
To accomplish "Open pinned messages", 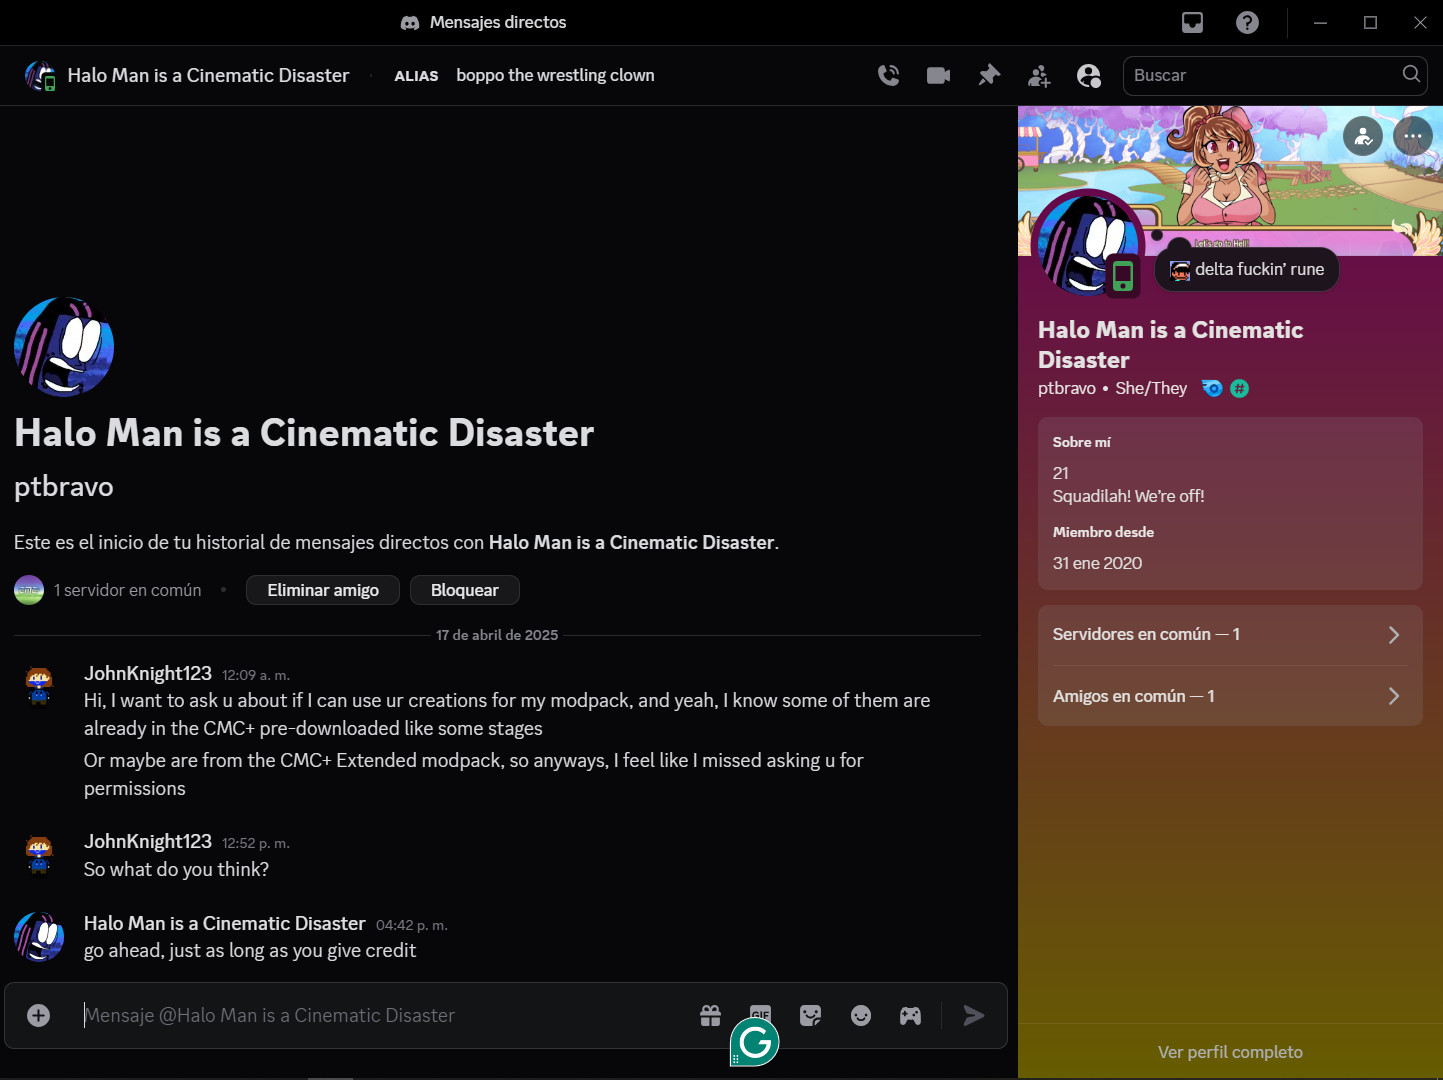I will [989, 75].
